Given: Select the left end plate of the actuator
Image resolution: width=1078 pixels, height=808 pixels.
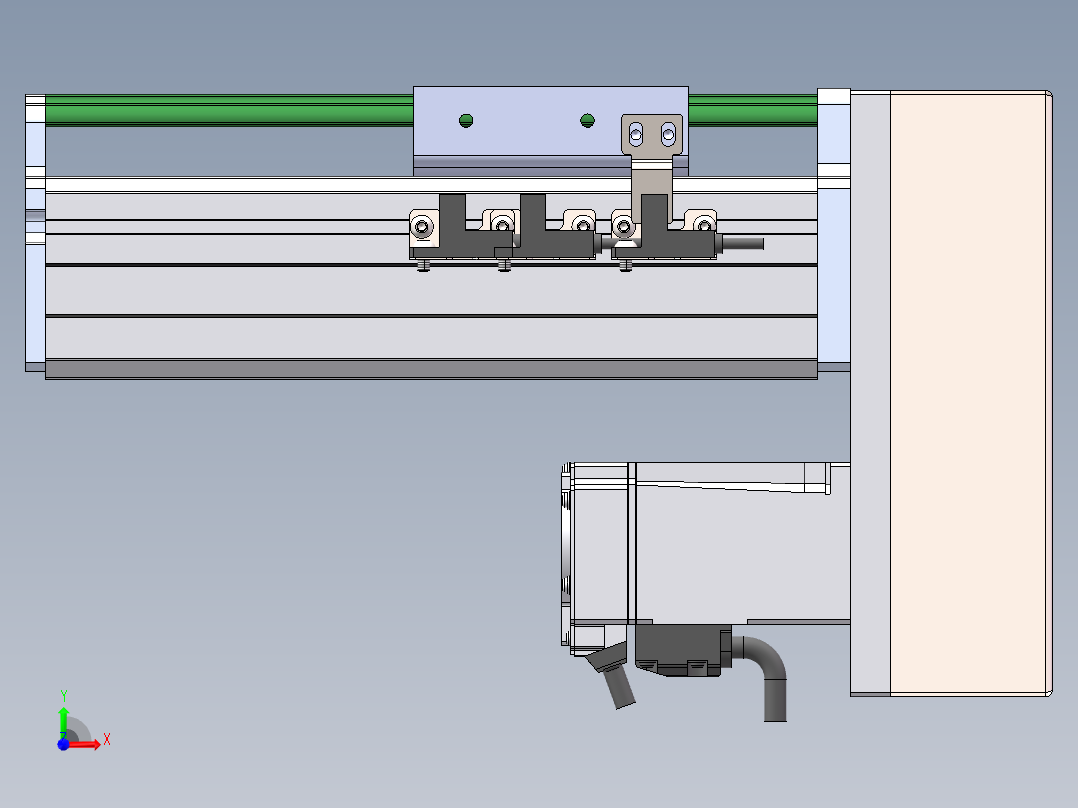Looking at the screenshot, I should point(35,233).
